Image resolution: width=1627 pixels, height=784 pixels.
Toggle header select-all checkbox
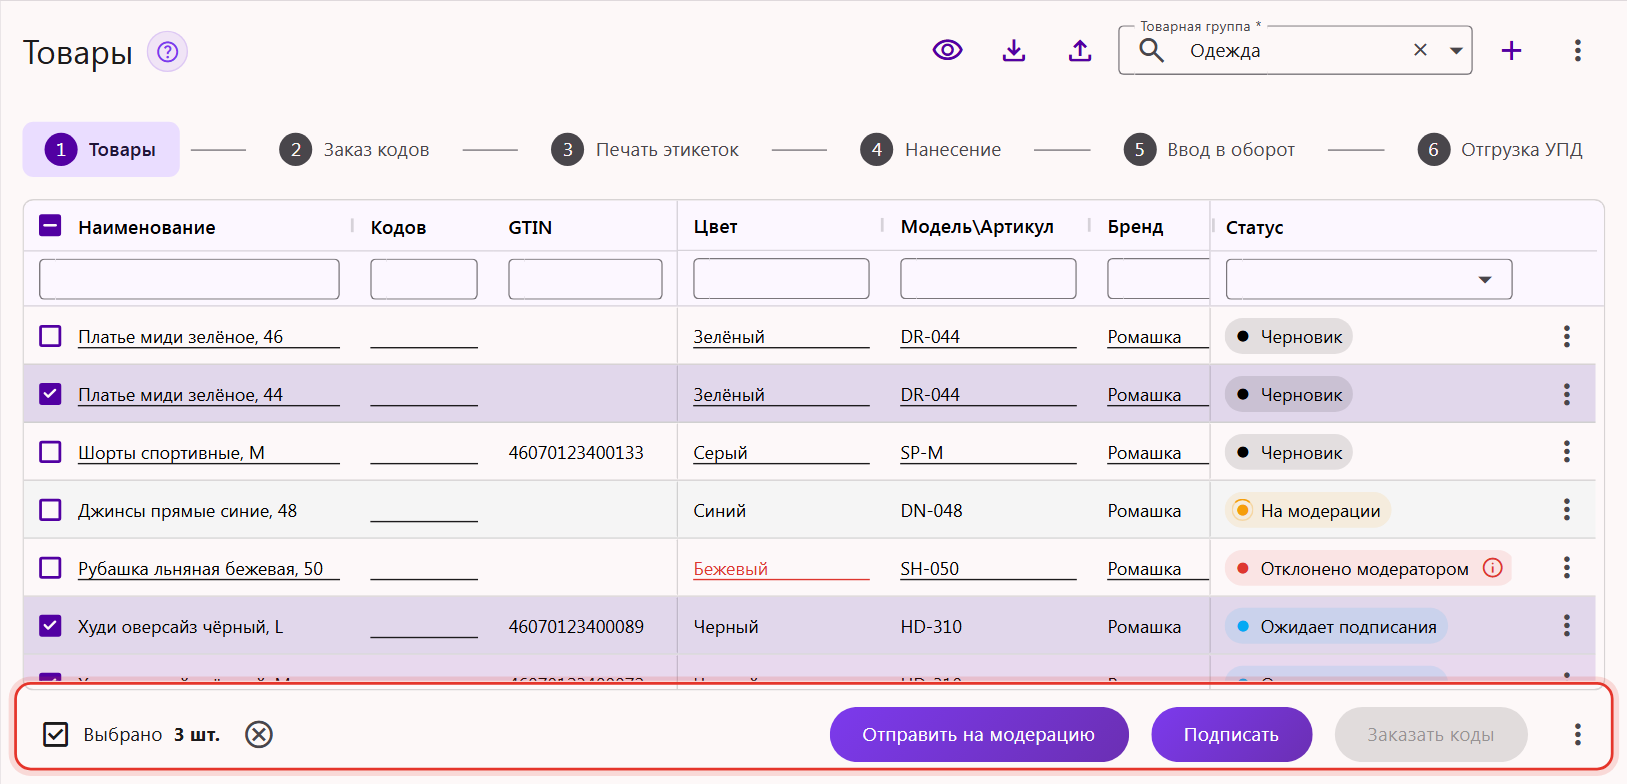tap(50, 226)
